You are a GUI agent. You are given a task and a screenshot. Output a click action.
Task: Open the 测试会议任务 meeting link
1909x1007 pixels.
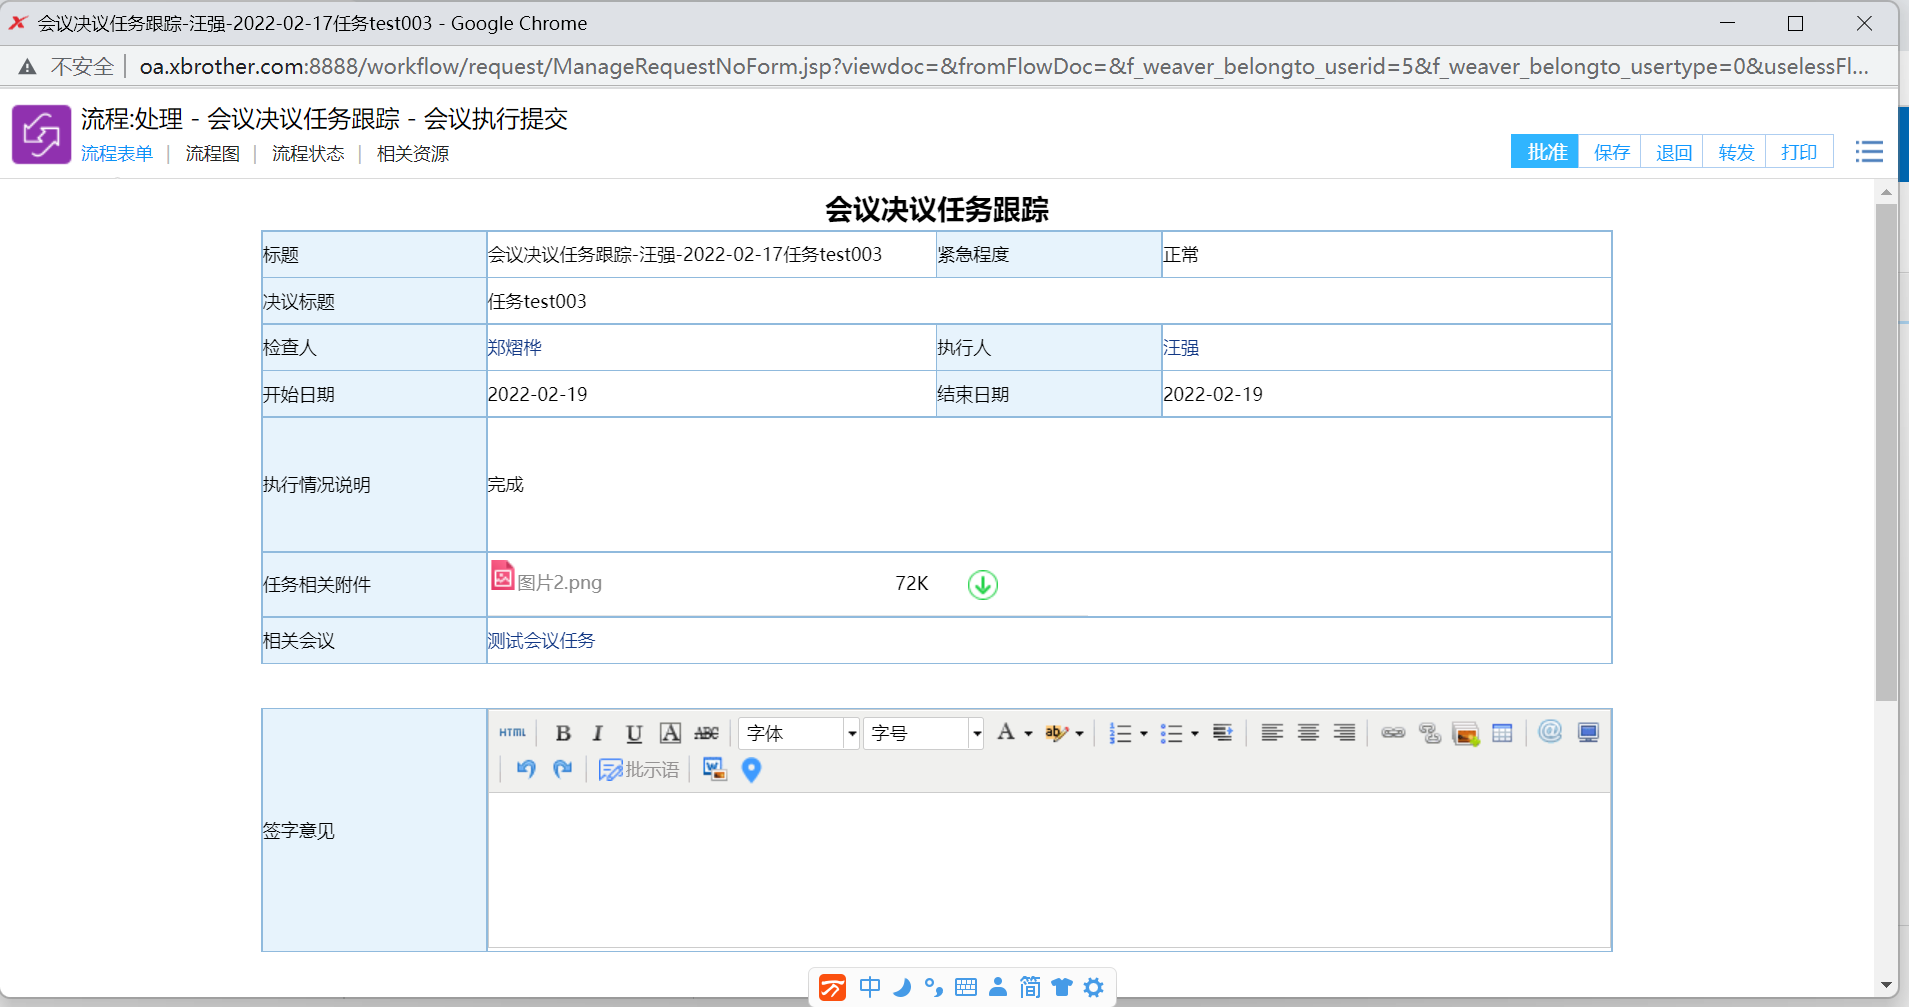click(541, 640)
